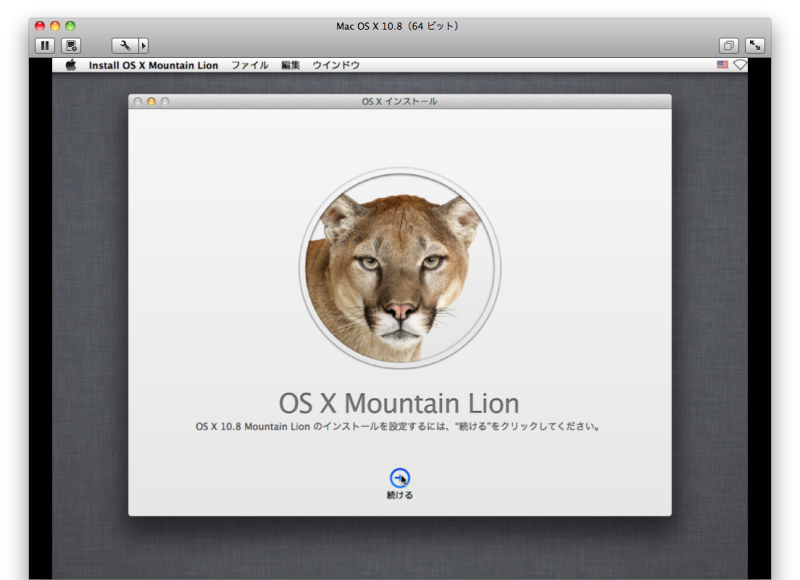Pause the virtual machine
This screenshot has height=580, width=800.
coord(45,46)
